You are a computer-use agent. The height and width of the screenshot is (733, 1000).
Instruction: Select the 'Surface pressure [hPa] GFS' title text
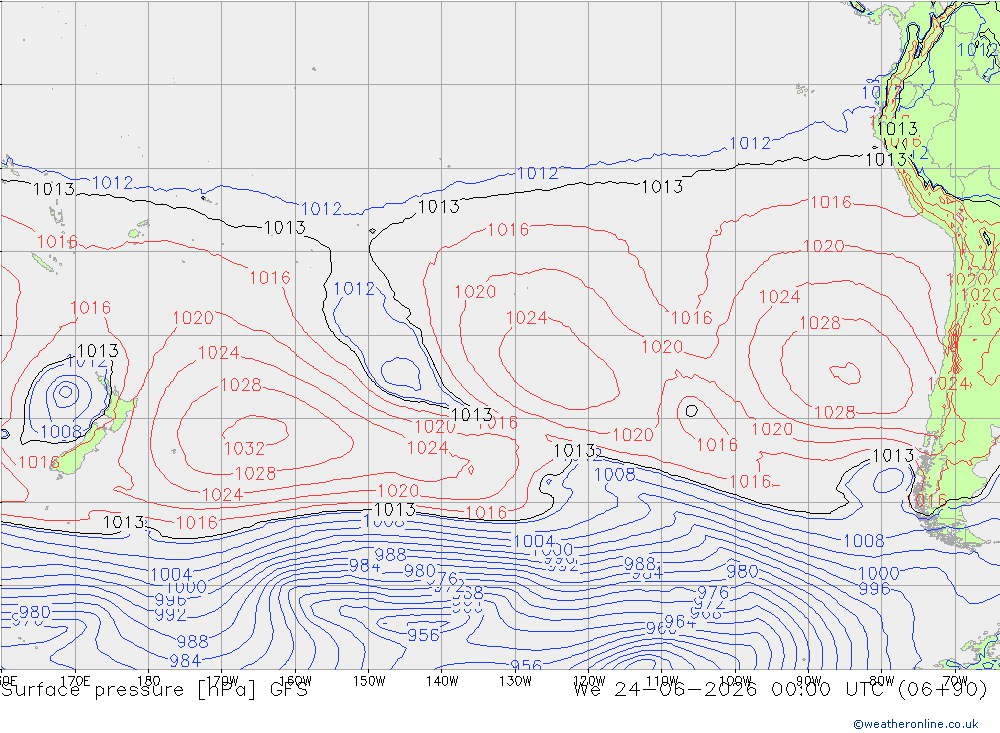(154, 690)
